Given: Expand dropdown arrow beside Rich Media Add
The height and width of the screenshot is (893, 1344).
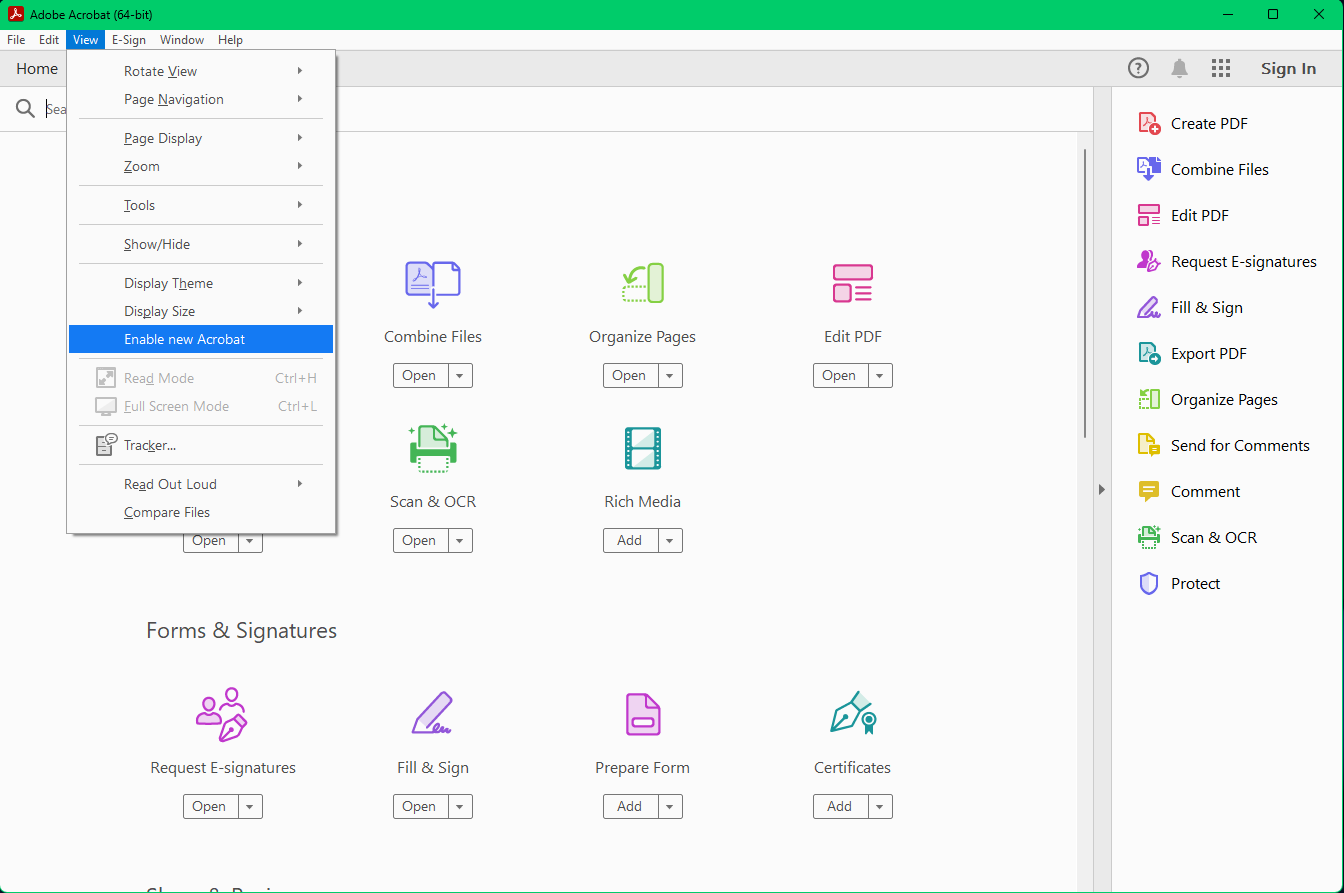Looking at the screenshot, I should (x=669, y=540).
